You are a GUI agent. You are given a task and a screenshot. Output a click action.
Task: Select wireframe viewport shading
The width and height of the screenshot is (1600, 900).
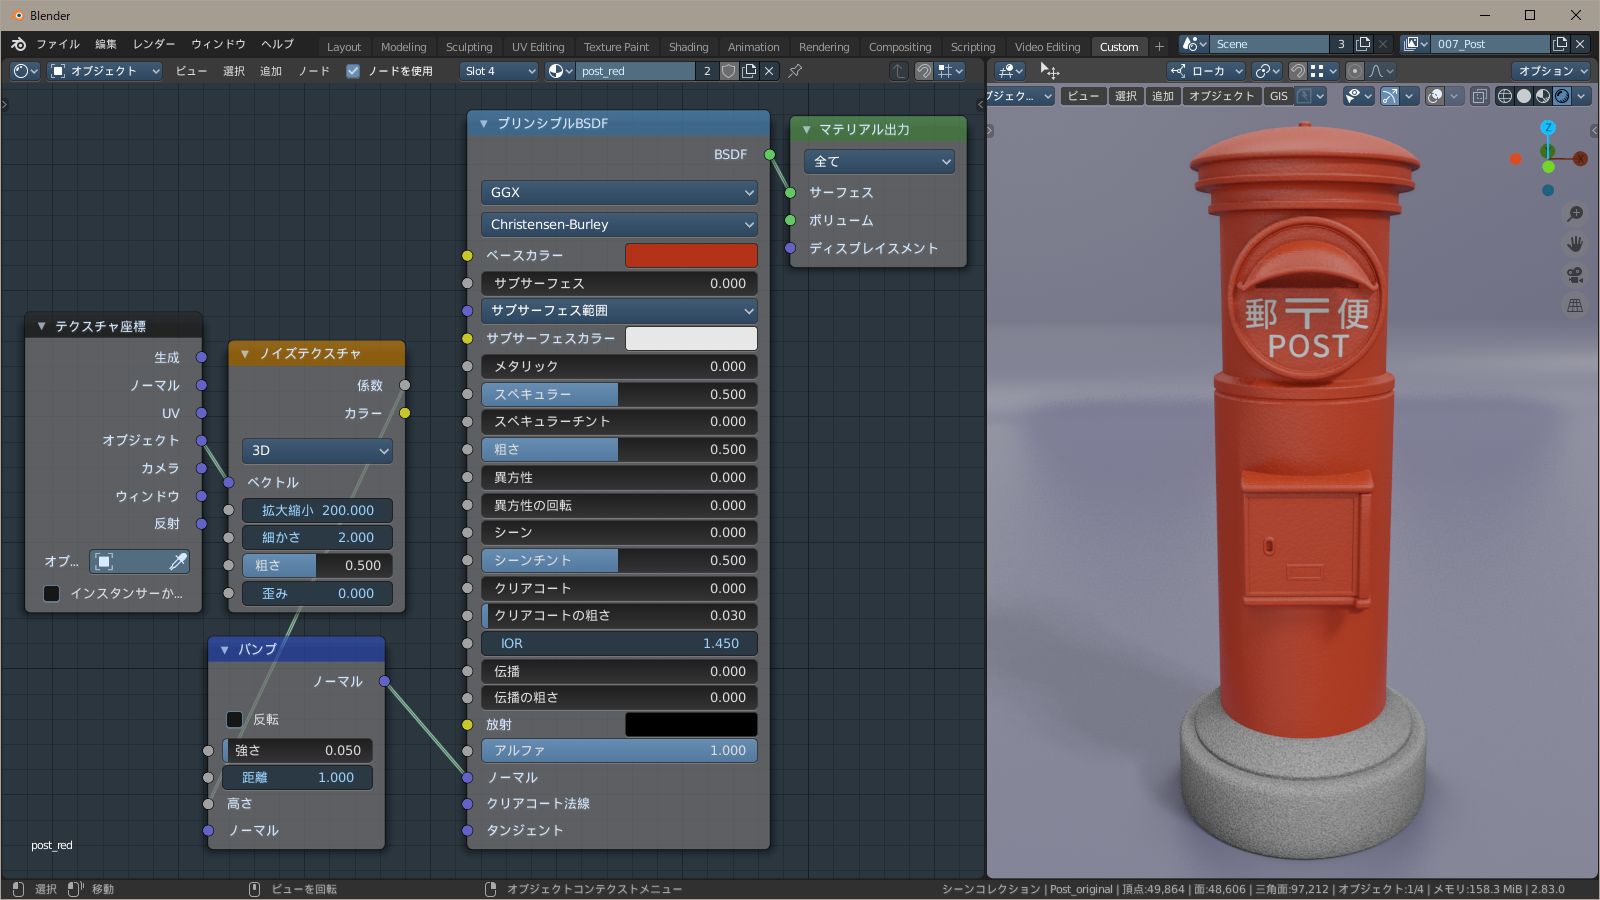tap(1505, 96)
